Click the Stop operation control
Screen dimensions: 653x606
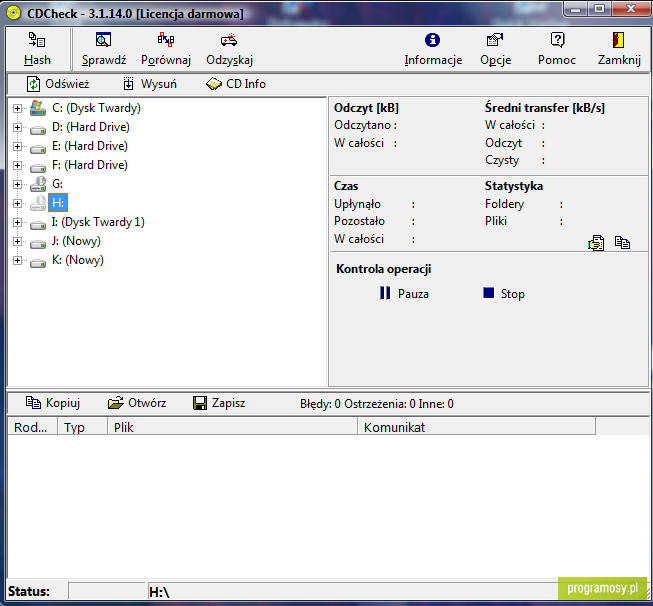tap(503, 294)
